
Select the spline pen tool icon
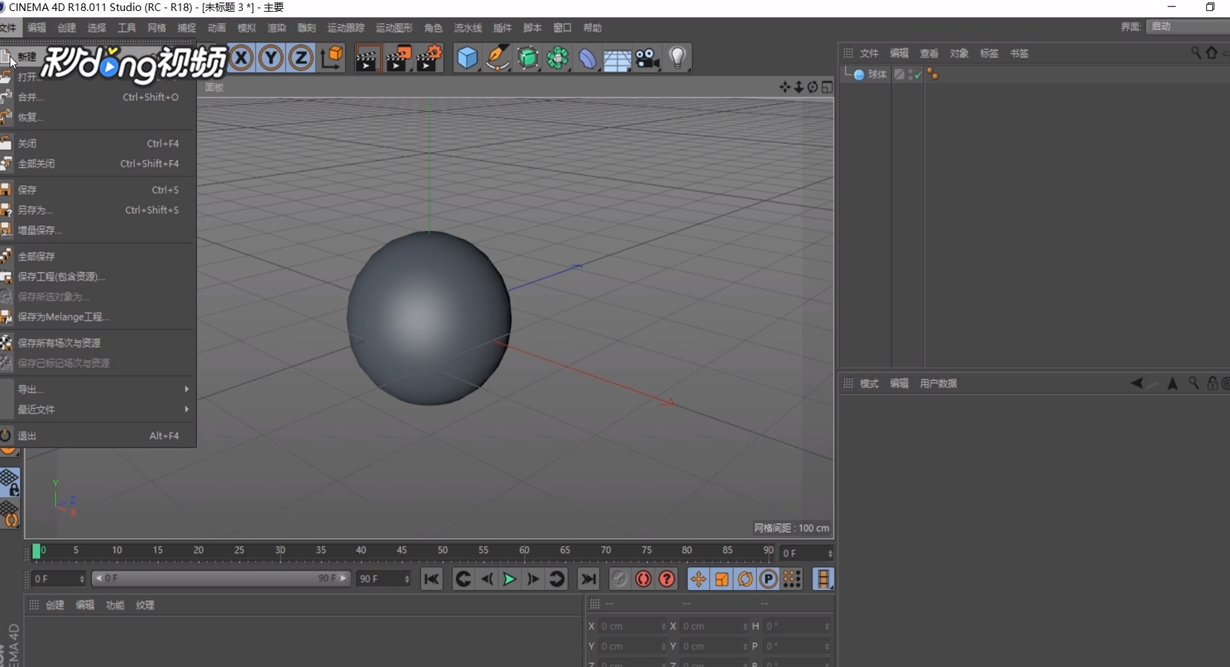tap(497, 58)
